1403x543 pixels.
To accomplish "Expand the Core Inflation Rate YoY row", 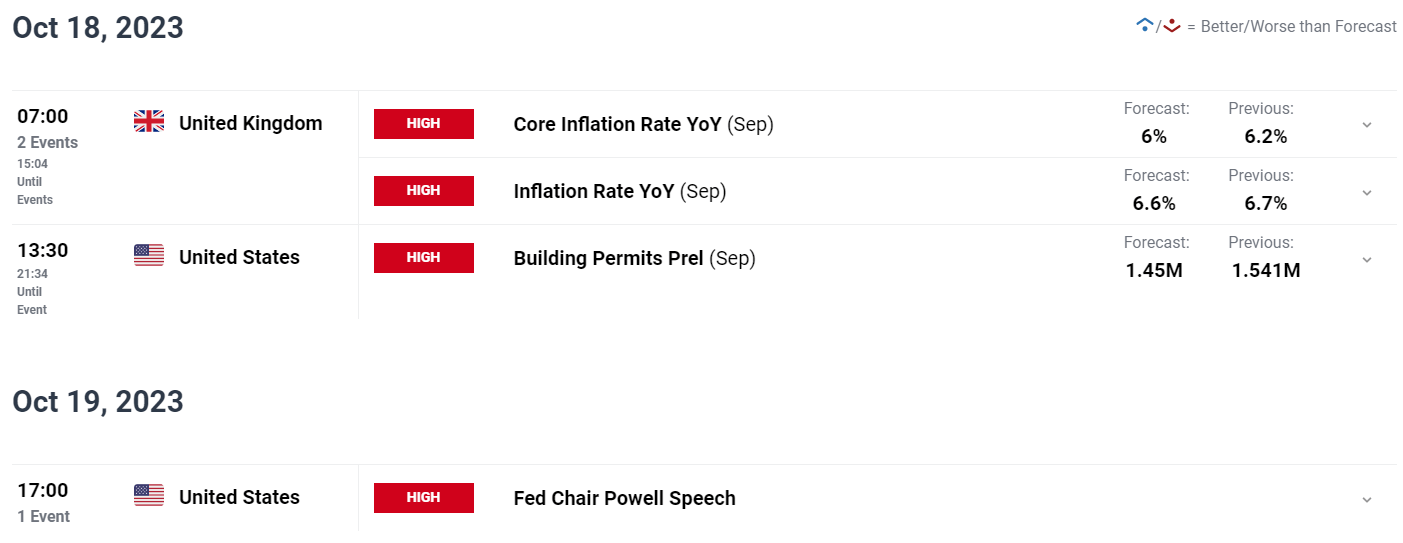I will click(x=1367, y=125).
